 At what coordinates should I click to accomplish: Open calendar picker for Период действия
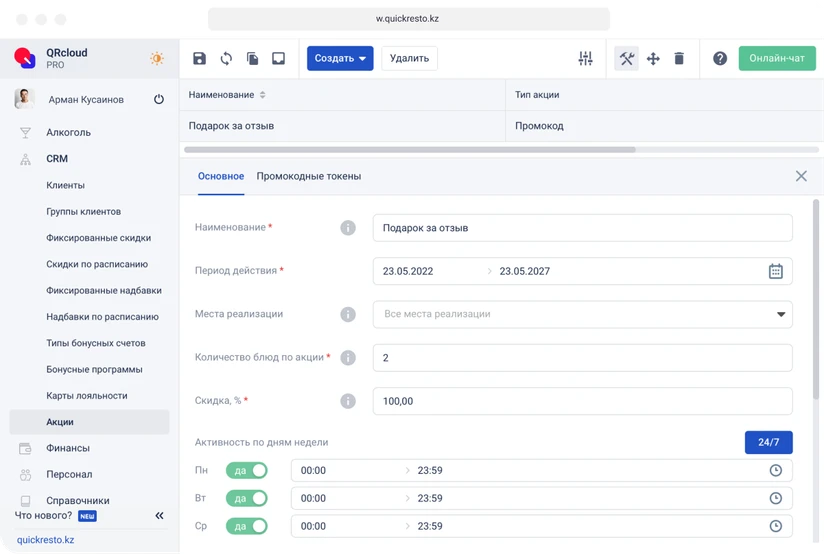(775, 271)
